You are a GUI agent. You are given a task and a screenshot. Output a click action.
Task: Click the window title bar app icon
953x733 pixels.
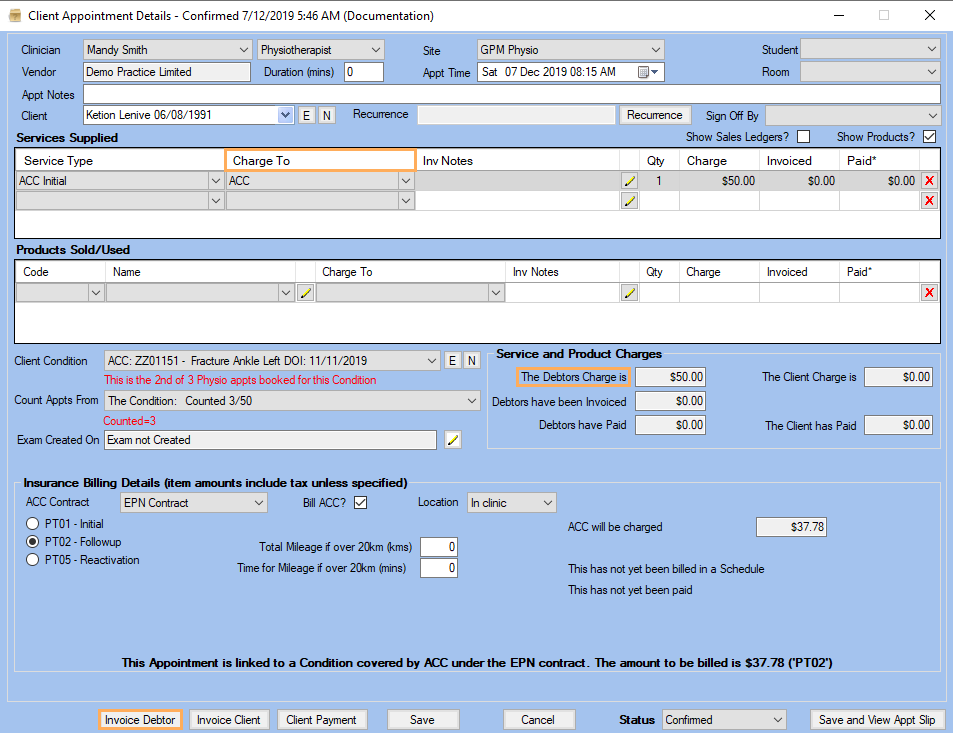(x=15, y=16)
